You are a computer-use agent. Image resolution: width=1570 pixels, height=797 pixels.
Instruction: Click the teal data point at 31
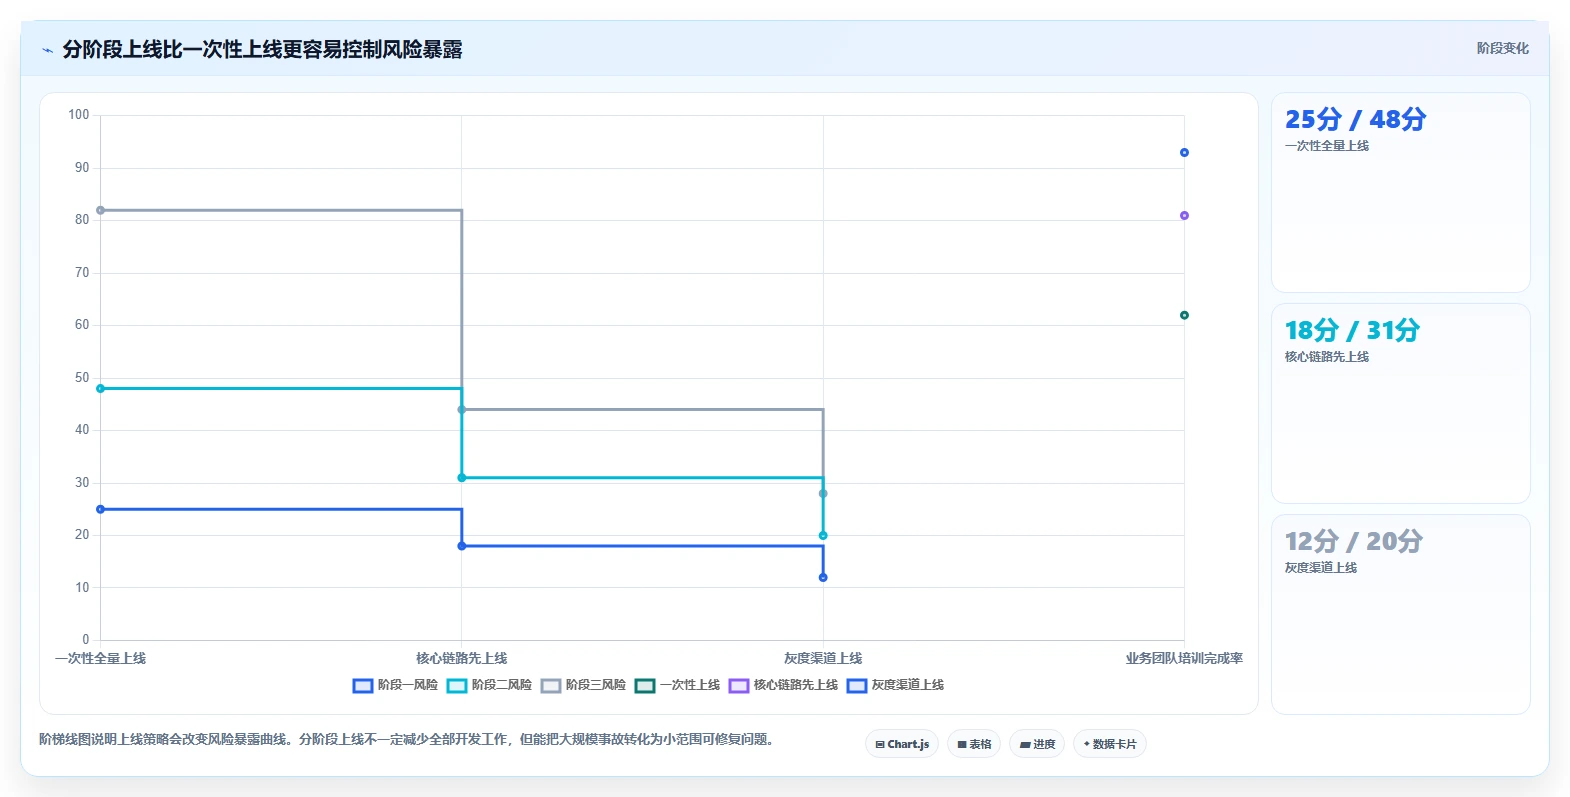tap(462, 478)
